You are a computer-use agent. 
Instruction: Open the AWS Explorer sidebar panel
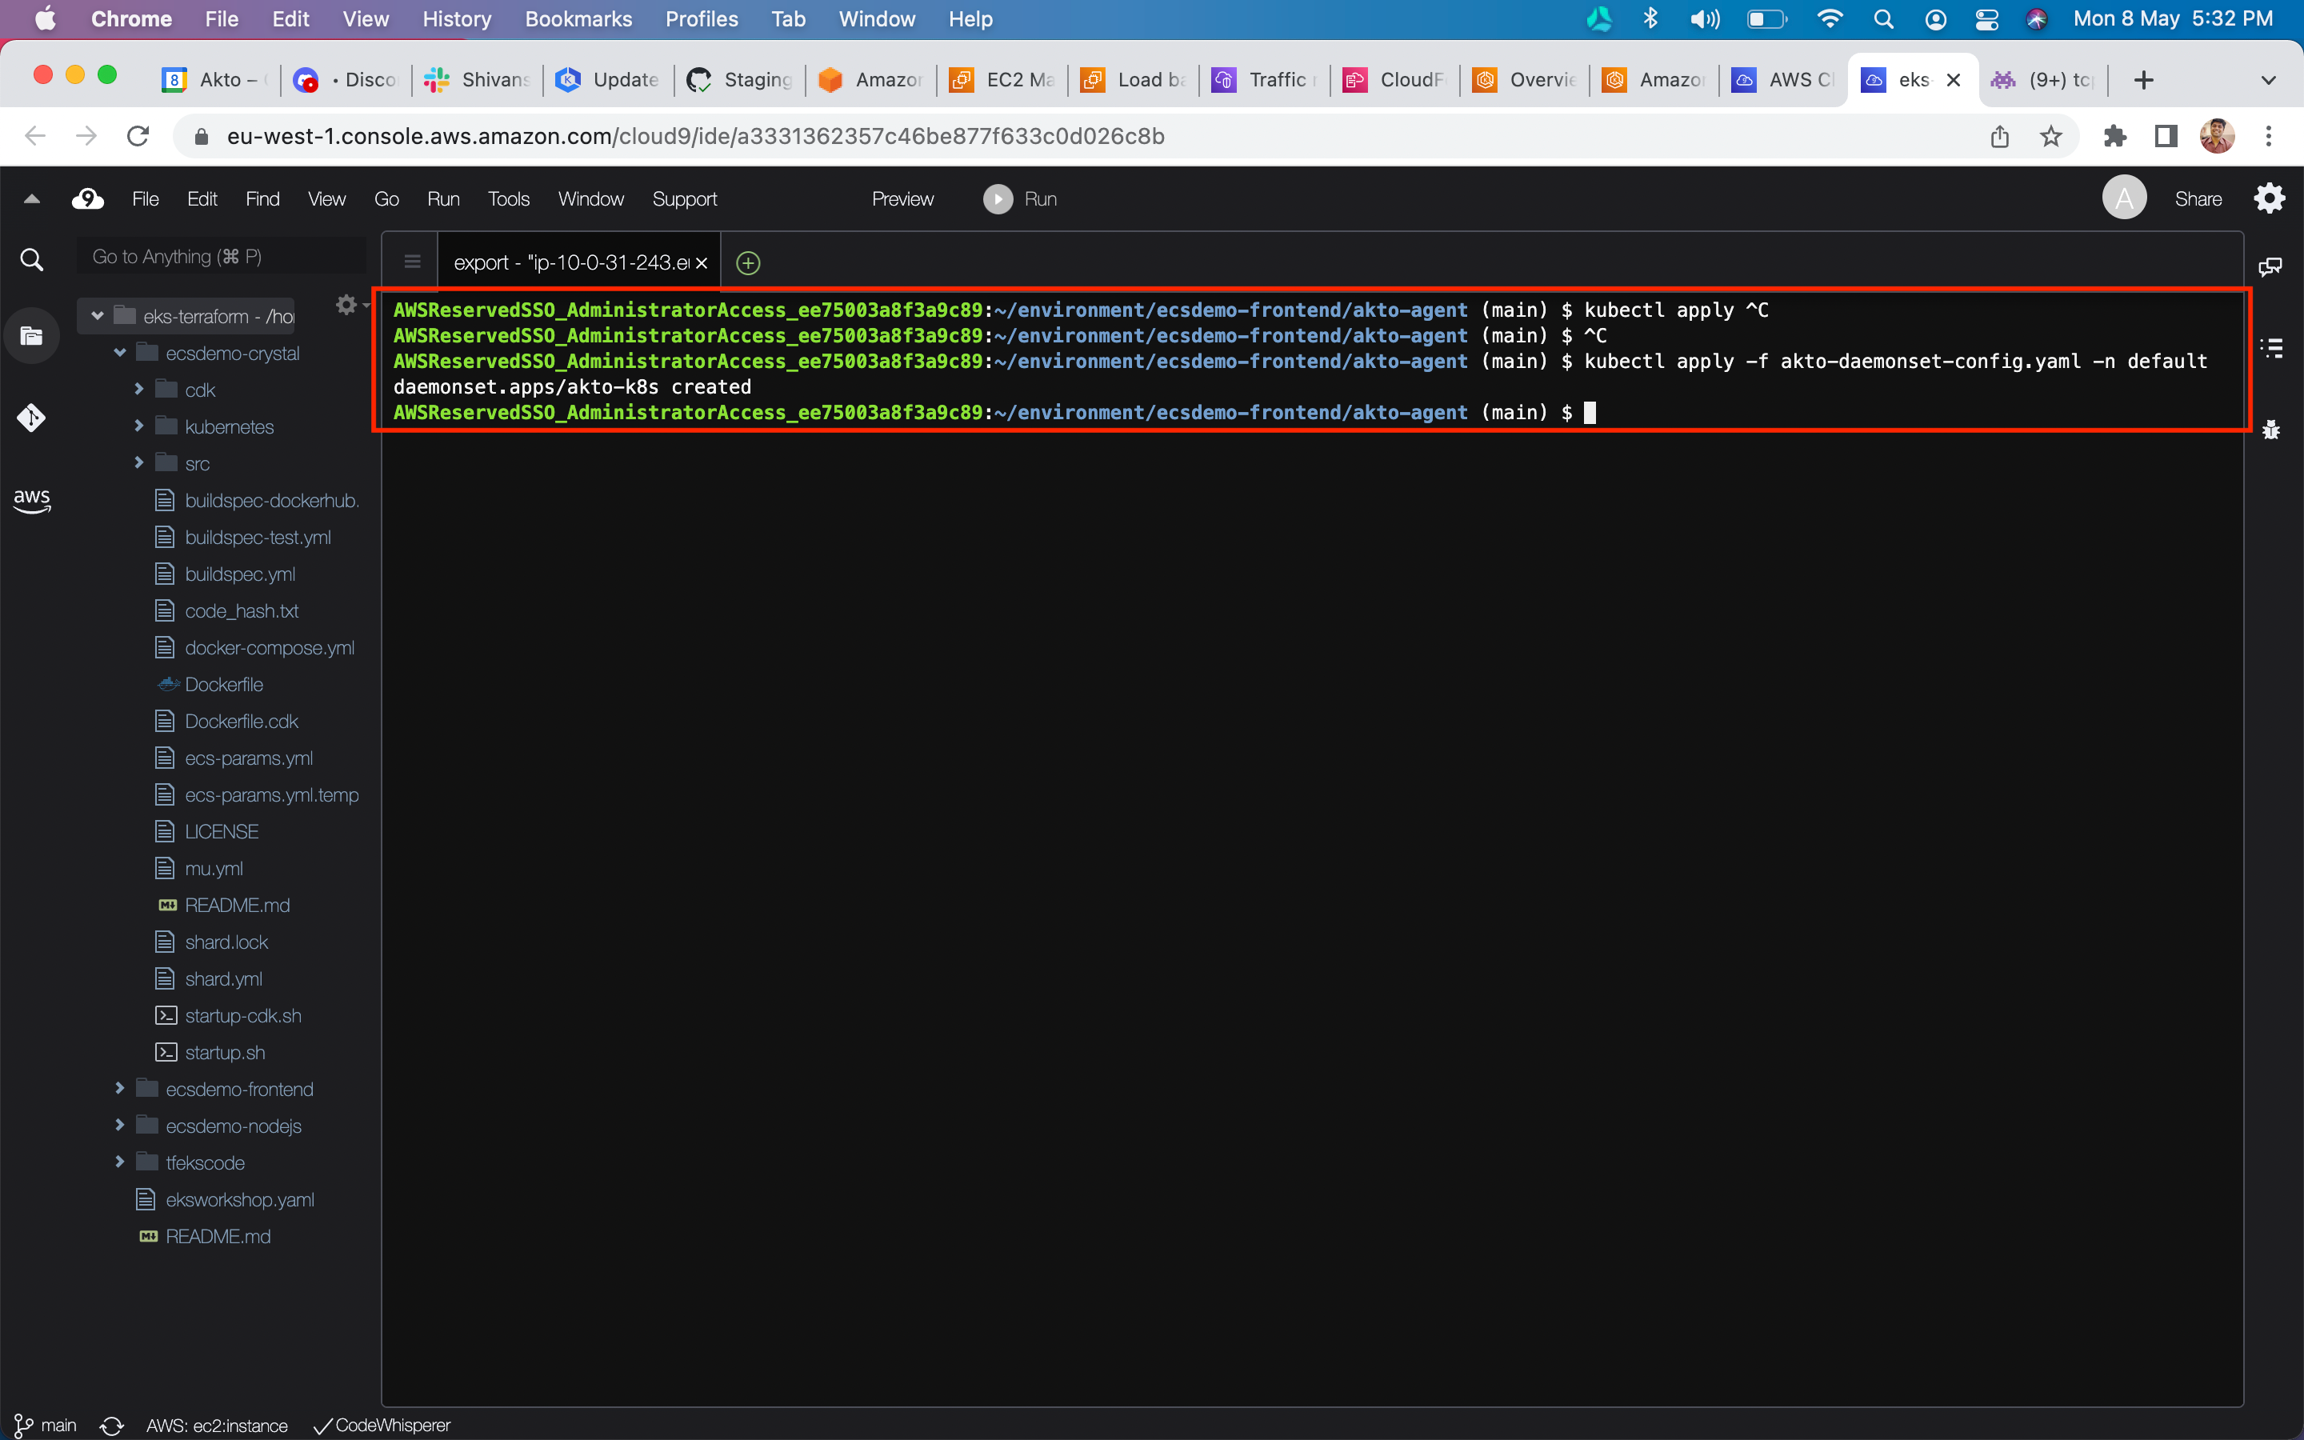[x=31, y=500]
